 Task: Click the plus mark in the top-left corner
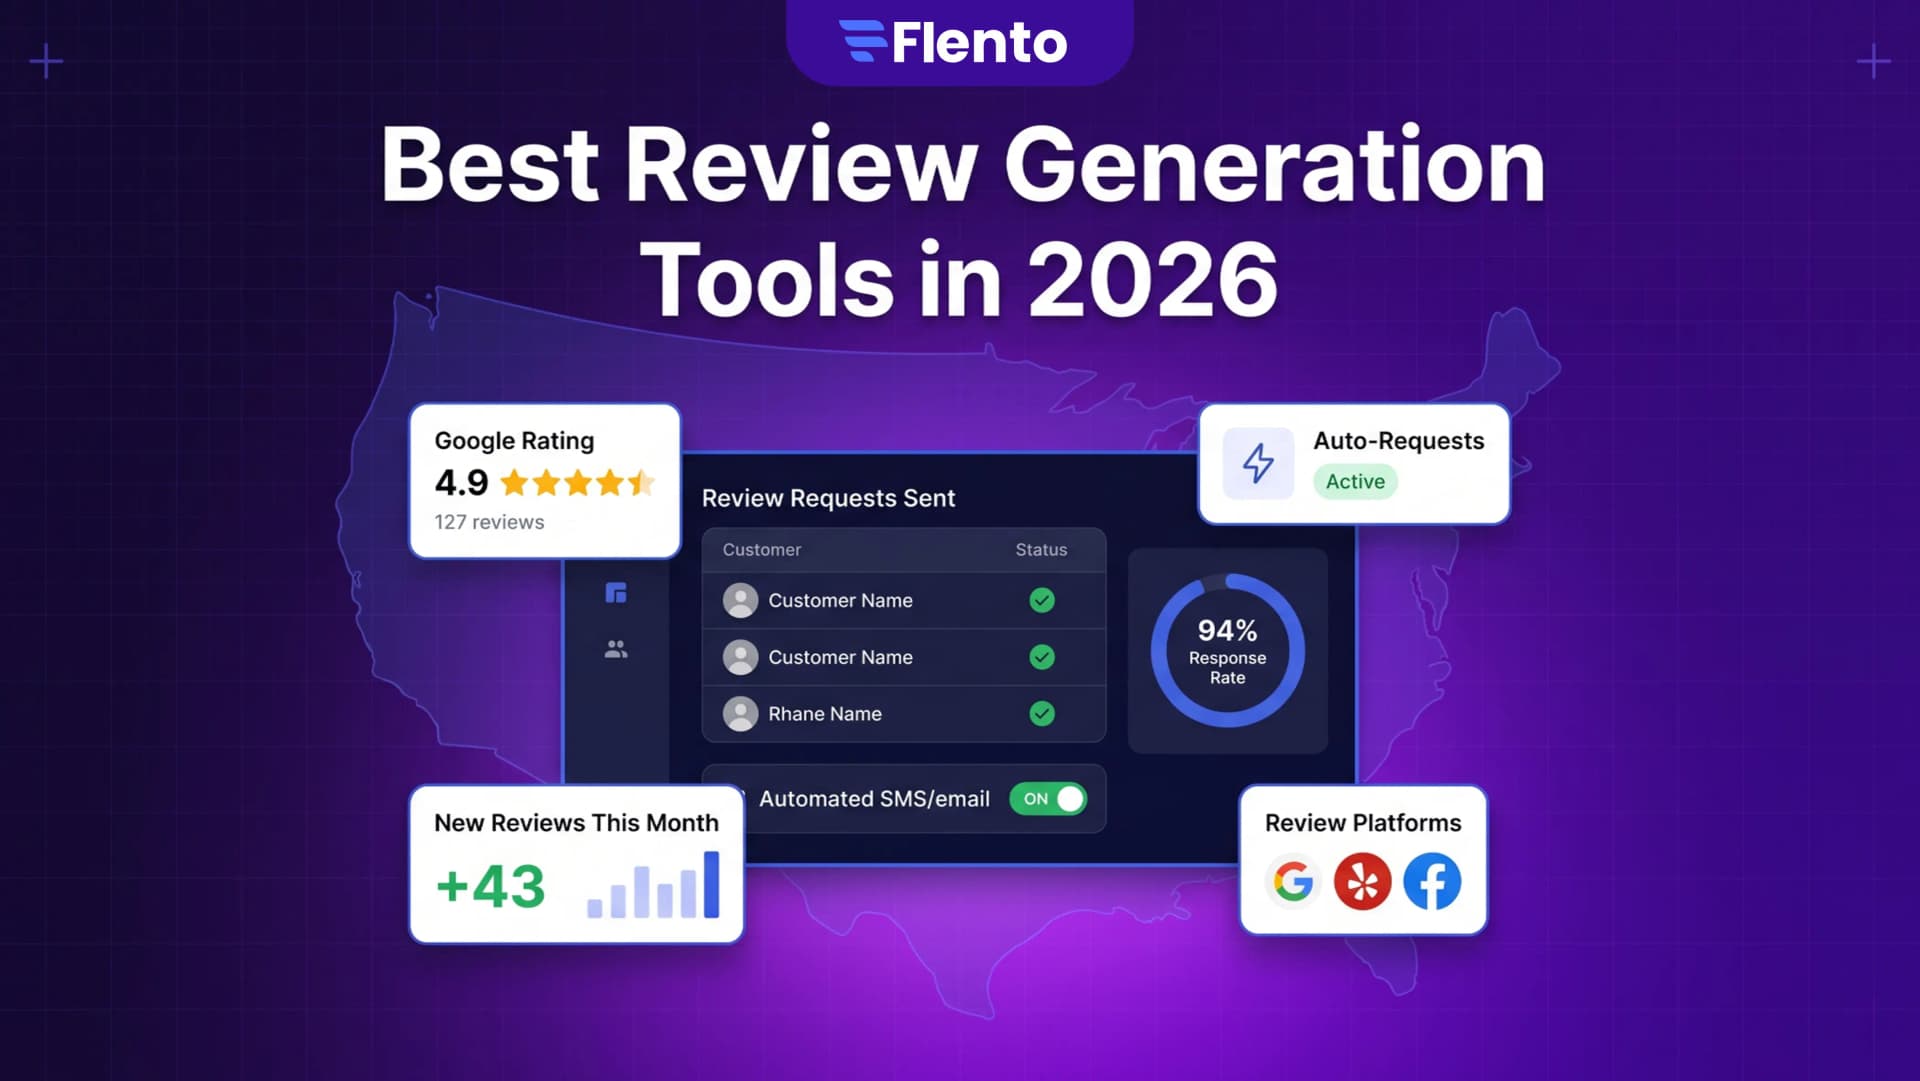46,62
